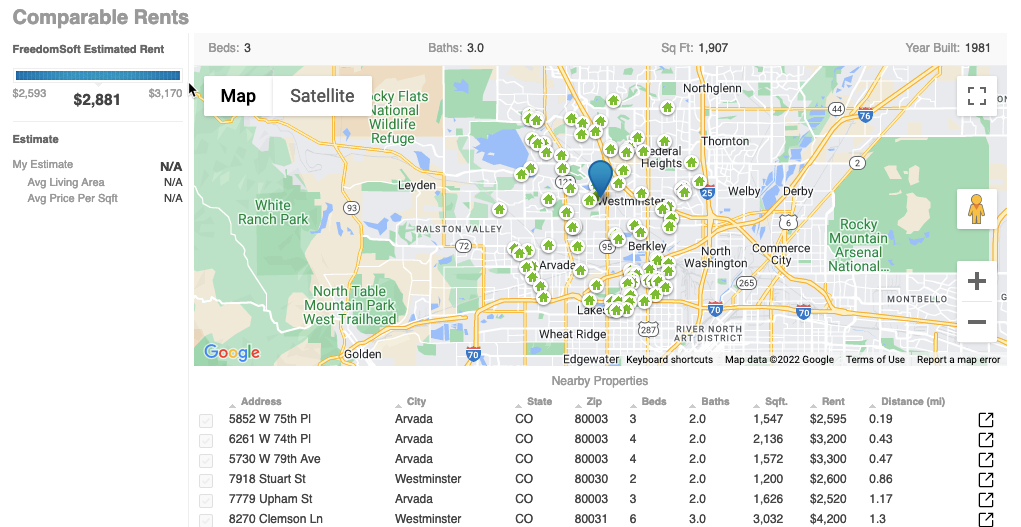
Task: Tick the checkbox for 7918 Stuart St
Action: point(206,480)
